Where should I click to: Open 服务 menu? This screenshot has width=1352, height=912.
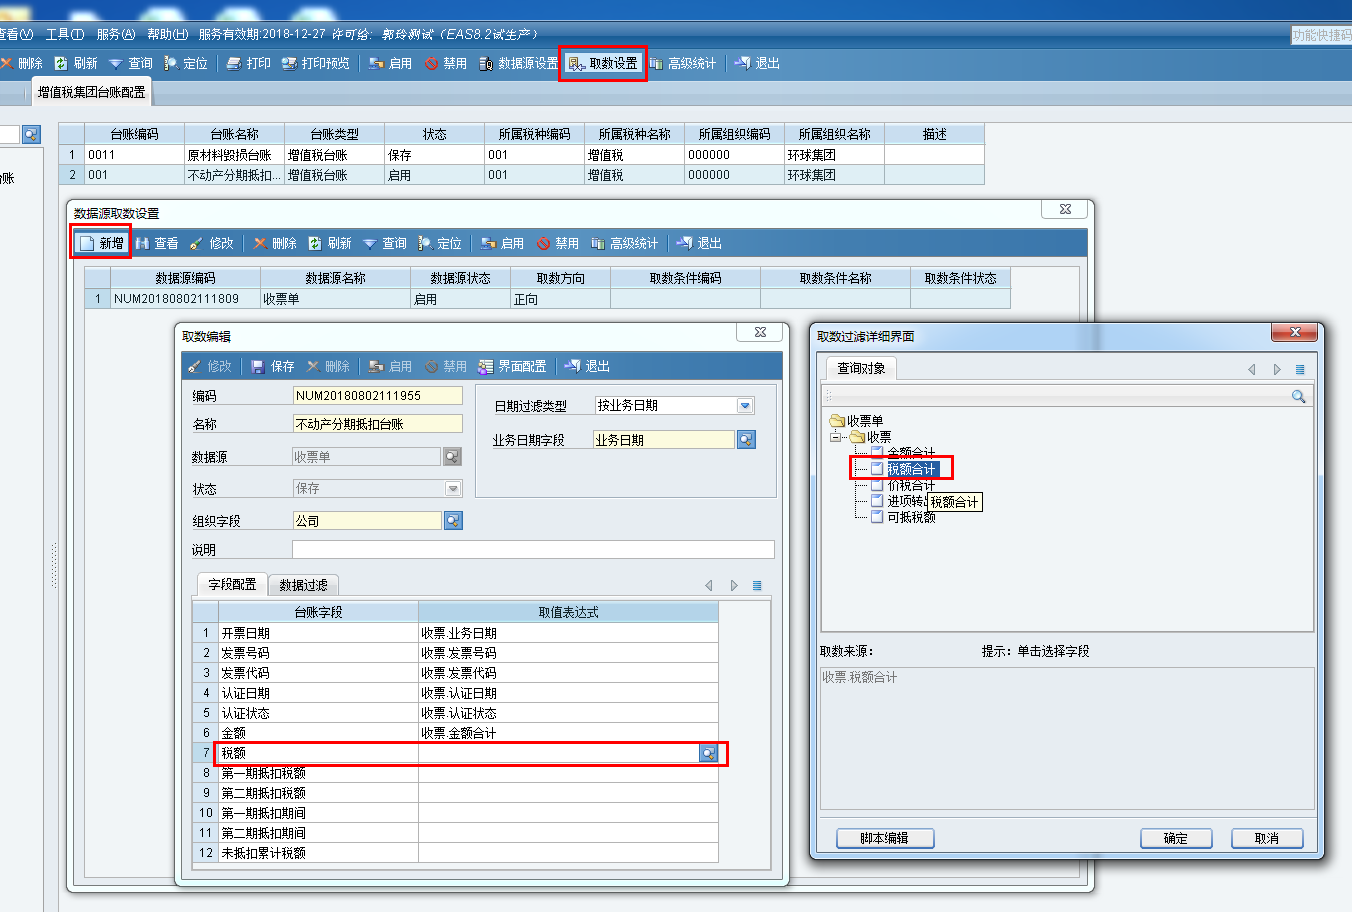tap(116, 34)
